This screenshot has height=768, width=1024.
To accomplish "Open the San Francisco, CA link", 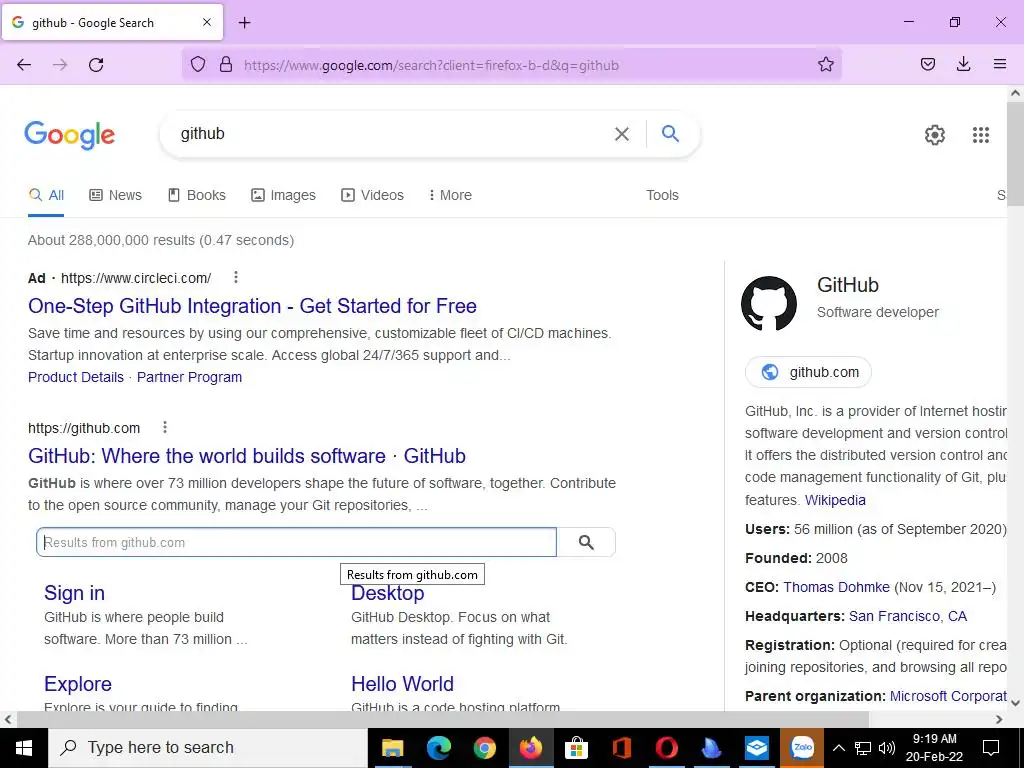I will click(x=908, y=616).
